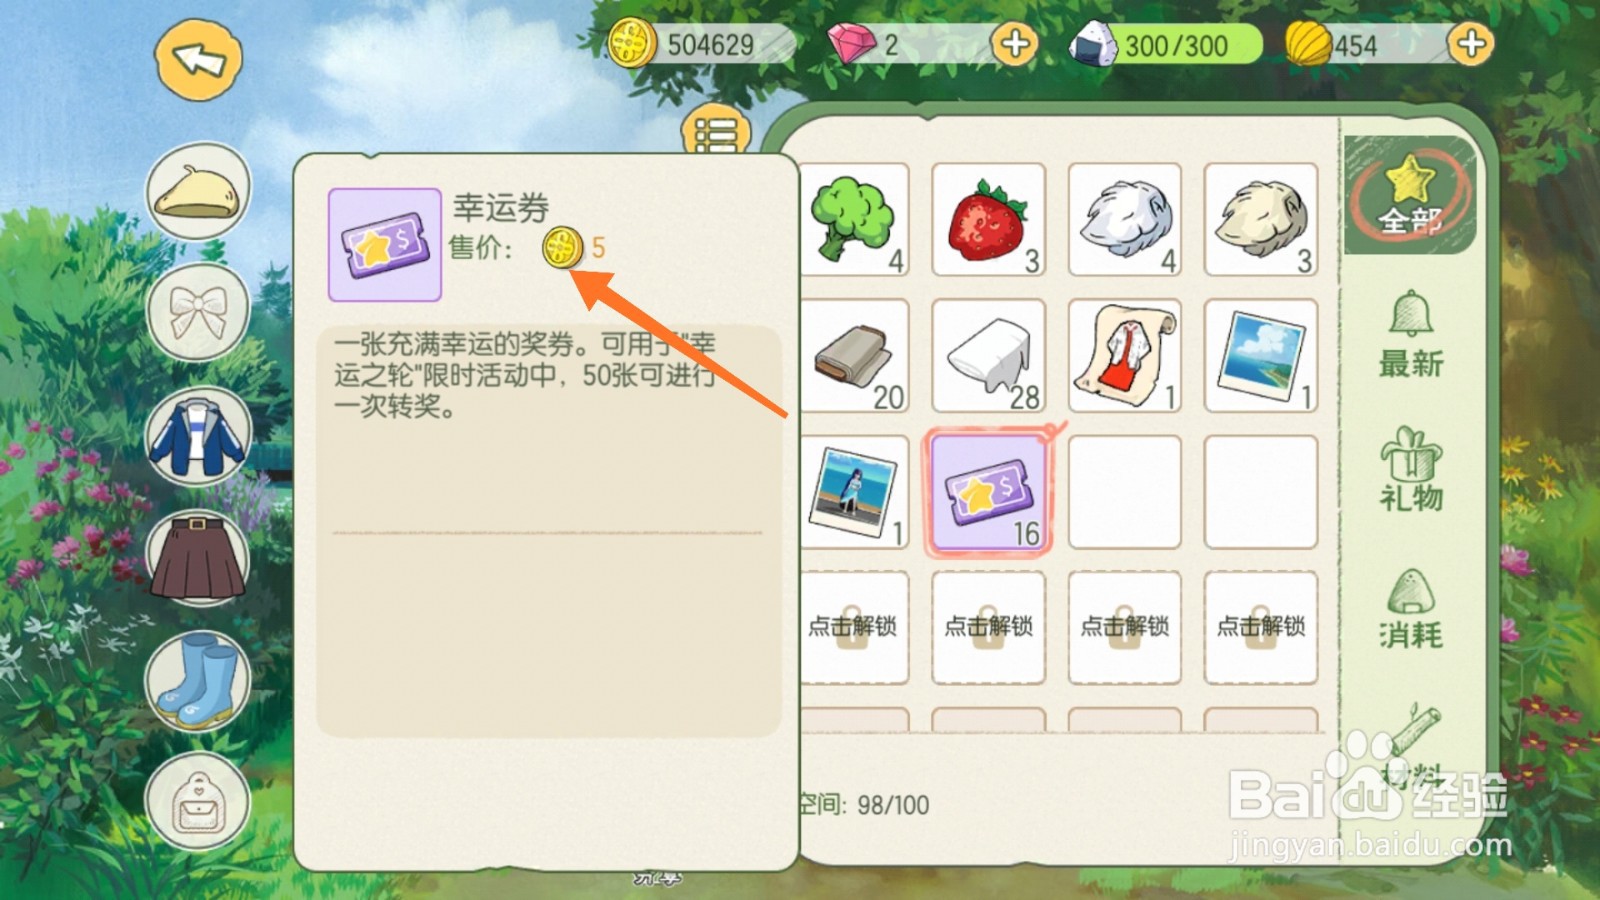This screenshot has width=1600, height=900.
Task: Add more shells with plus button
Action: tap(1471, 44)
